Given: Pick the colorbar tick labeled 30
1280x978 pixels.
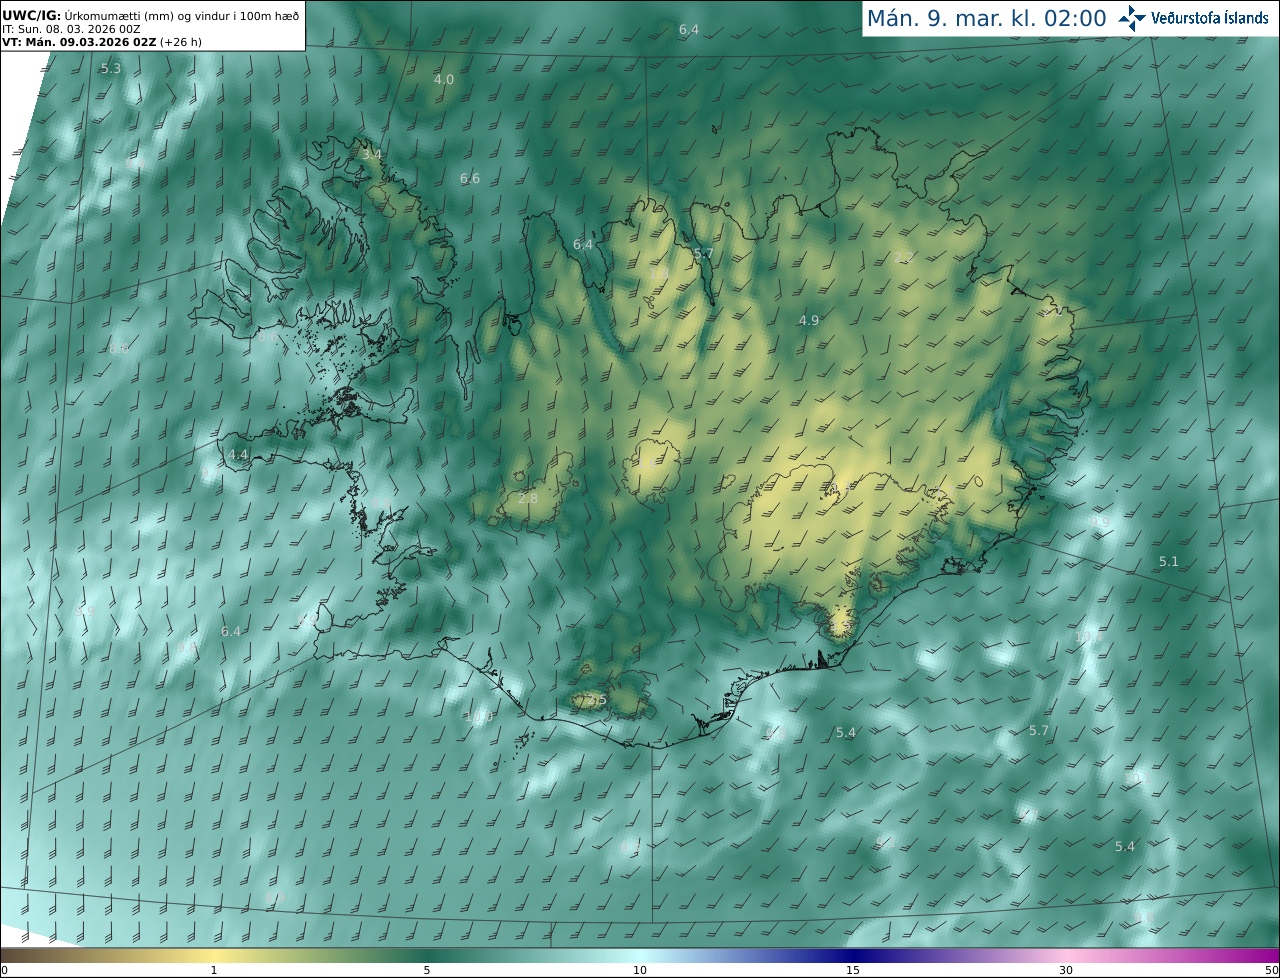Looking at the screenshot, I should pyautogui.click(x=1066, y=970).
